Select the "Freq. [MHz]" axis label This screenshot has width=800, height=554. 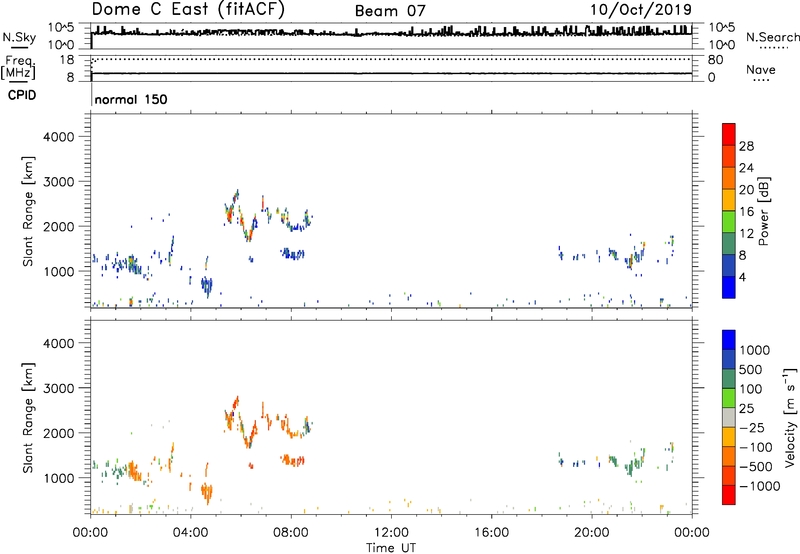pos(18,67)
